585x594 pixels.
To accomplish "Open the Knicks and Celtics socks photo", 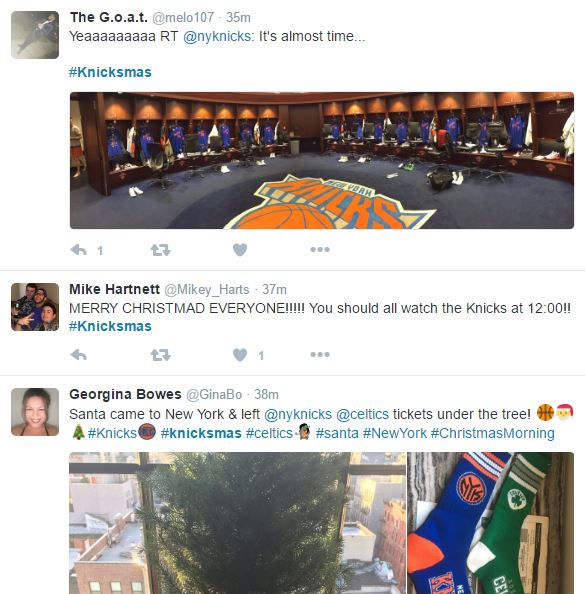I will [491, 523].
